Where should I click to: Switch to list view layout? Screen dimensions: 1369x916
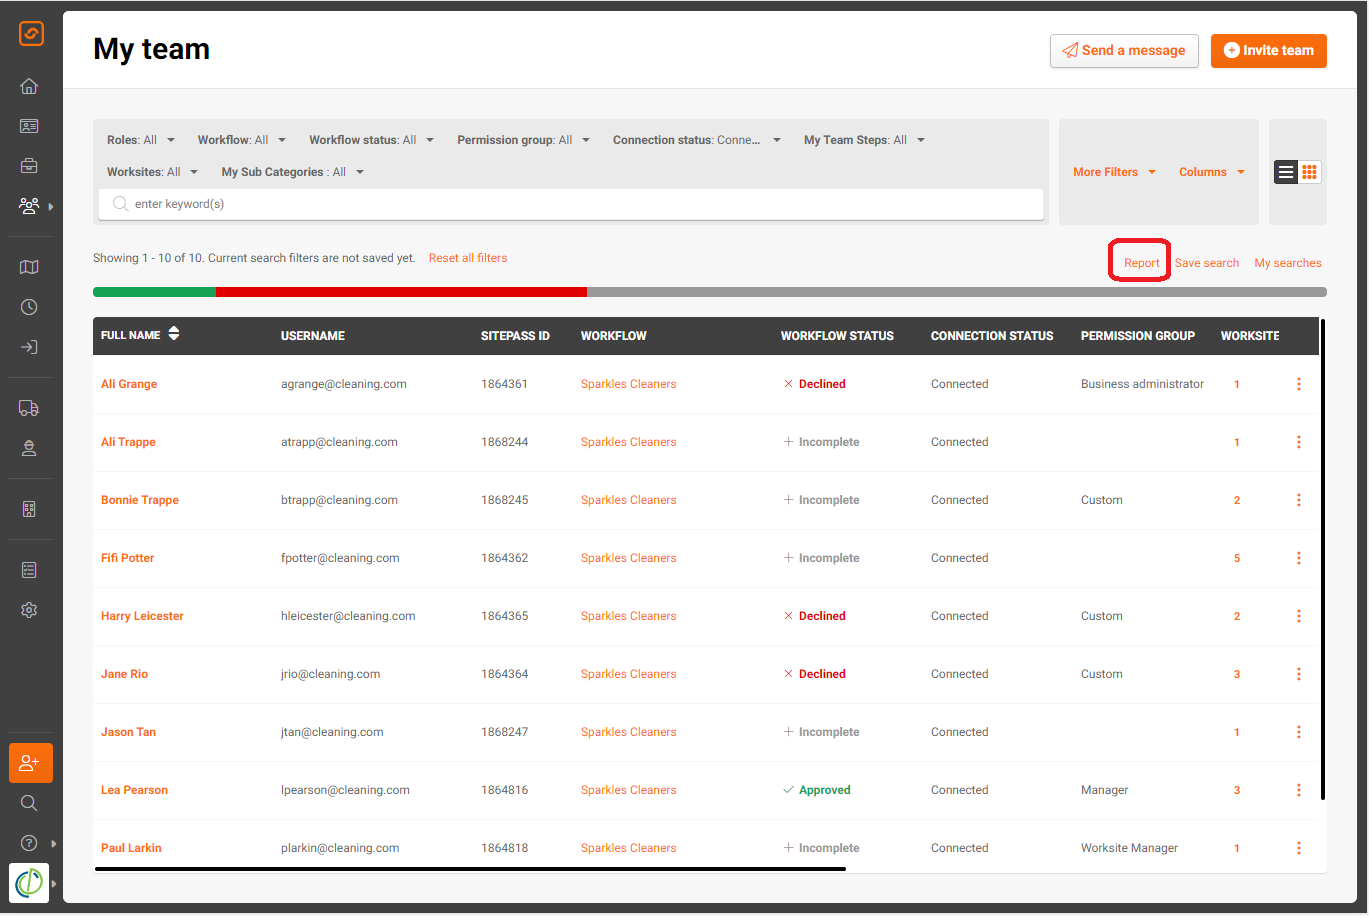1286,172
